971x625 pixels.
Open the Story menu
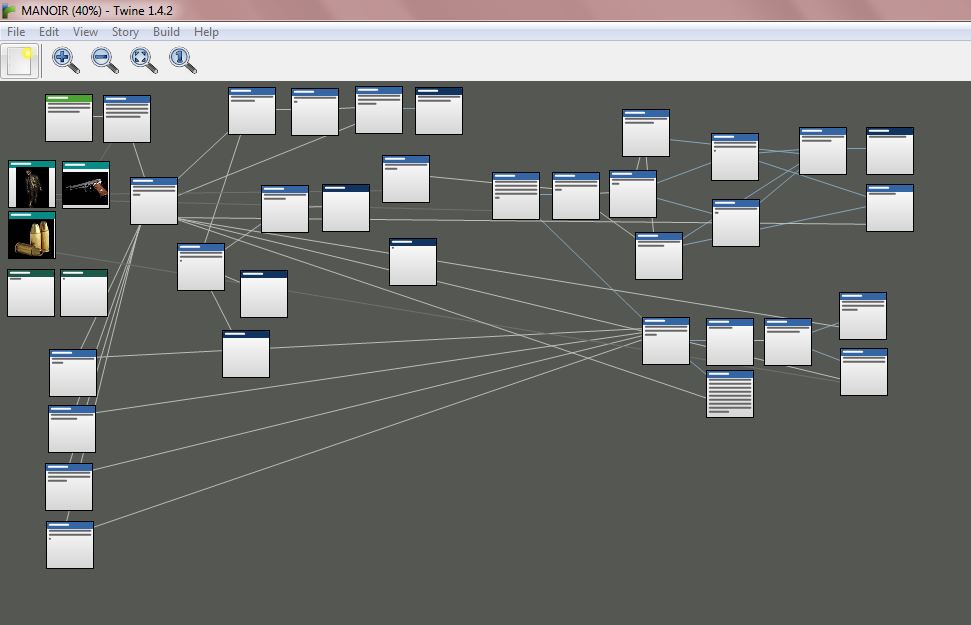(125, 32)
